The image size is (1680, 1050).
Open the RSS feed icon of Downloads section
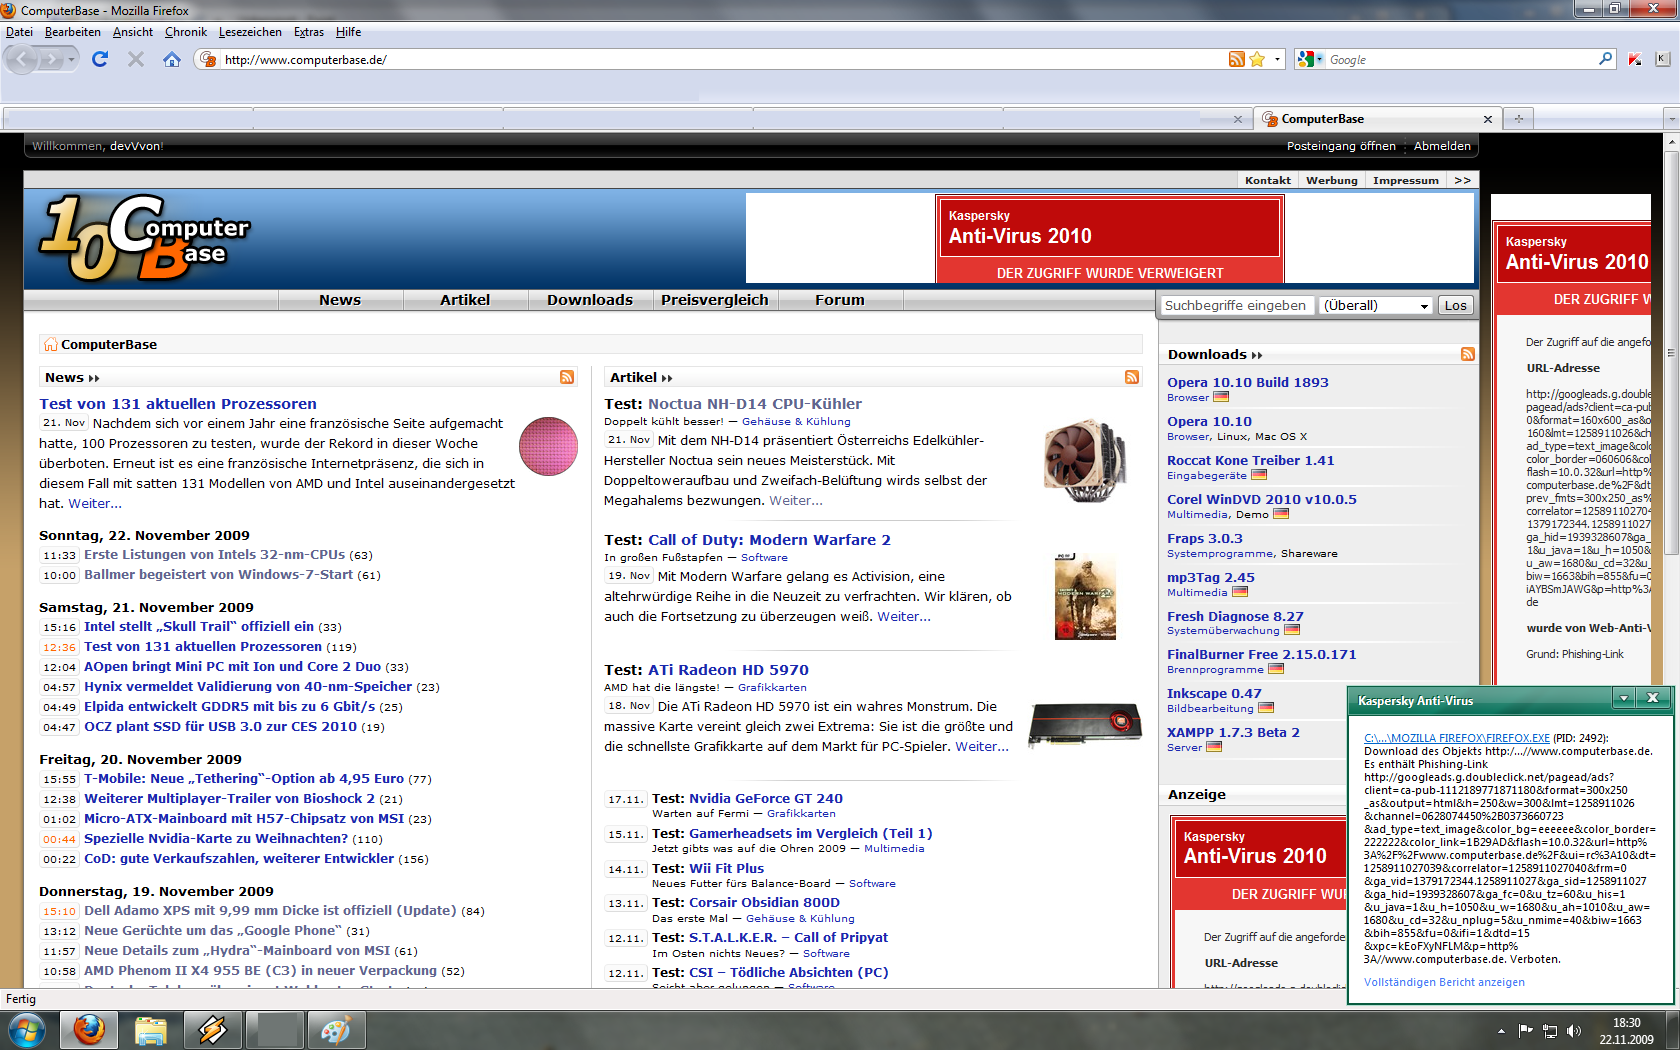(x=1468, y=354)
